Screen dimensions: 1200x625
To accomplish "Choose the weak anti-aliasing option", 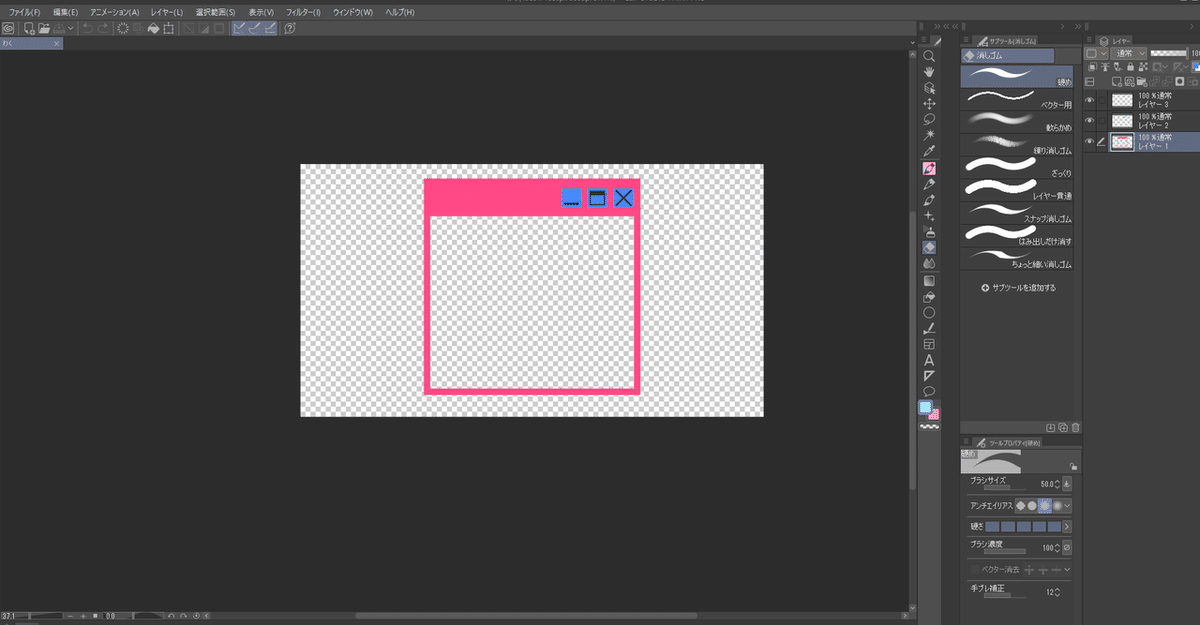I will [1033, 505].
